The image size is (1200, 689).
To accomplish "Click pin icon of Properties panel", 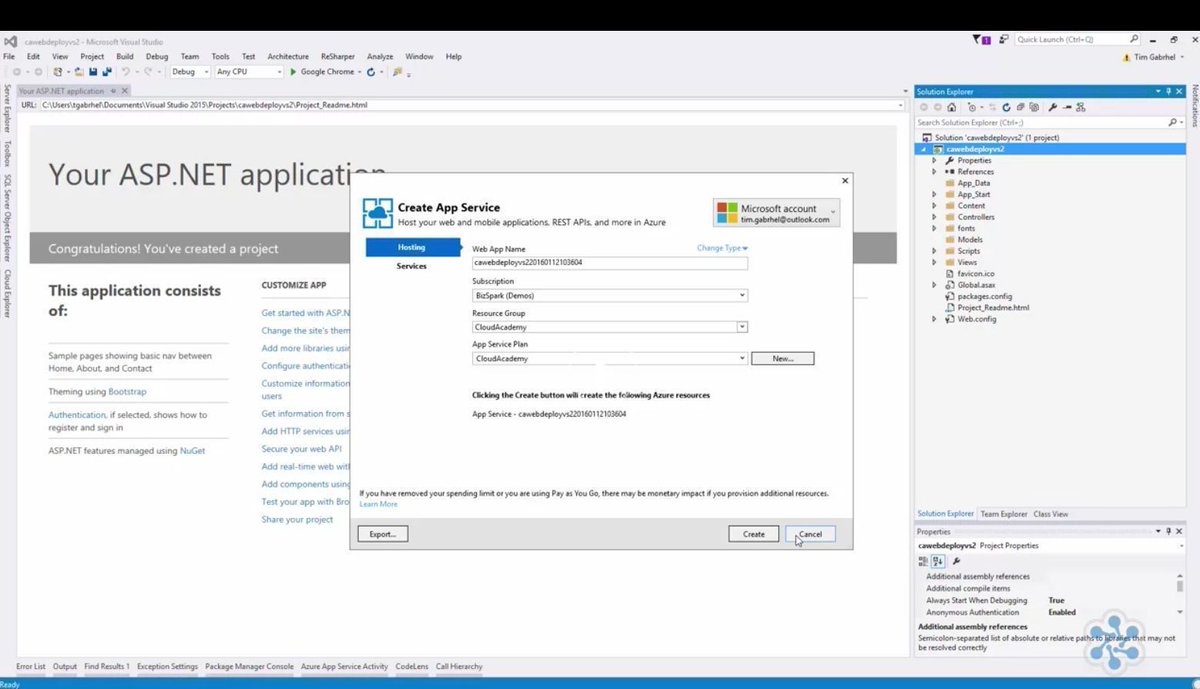I will click(1169, 532).
